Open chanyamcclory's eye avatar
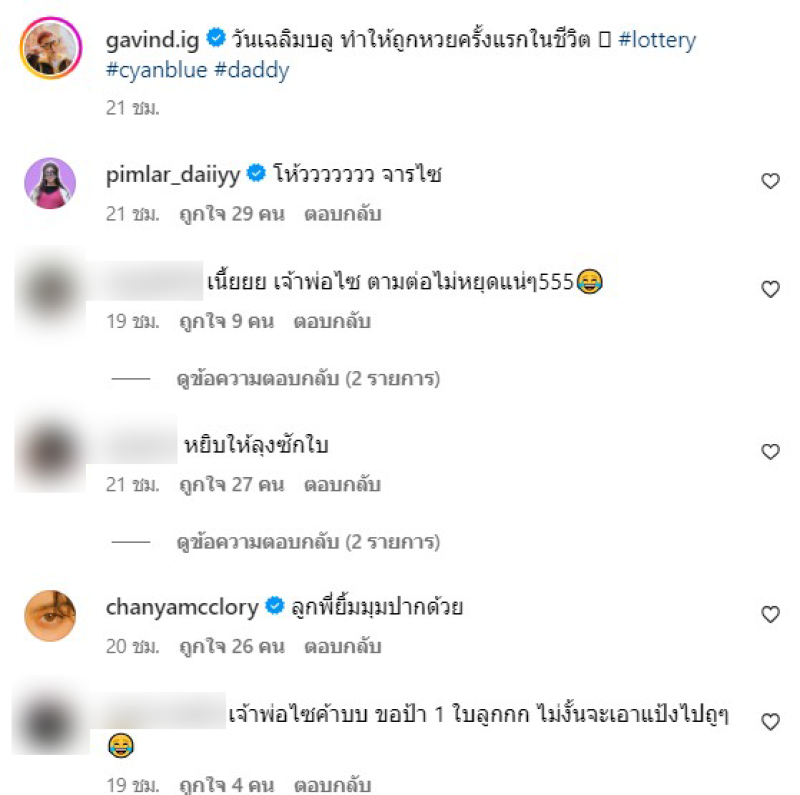The width and height of the screenshot is (800, 795). (50, 616)
